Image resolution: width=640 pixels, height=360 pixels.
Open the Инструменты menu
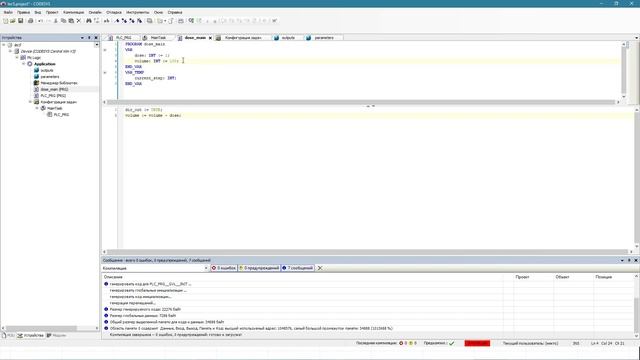[x=138, y=12]
